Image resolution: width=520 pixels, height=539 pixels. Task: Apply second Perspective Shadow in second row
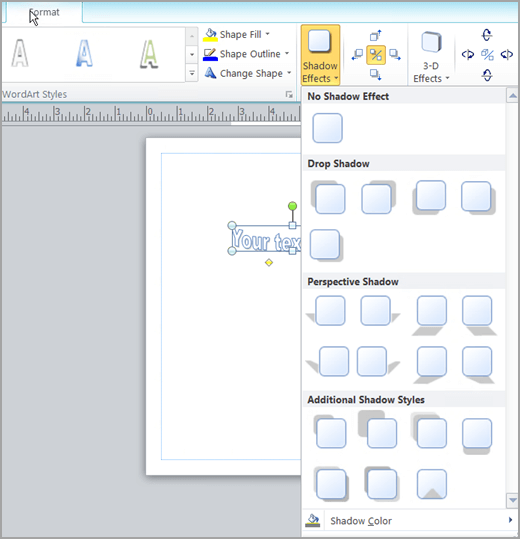(x=378, y=362)
